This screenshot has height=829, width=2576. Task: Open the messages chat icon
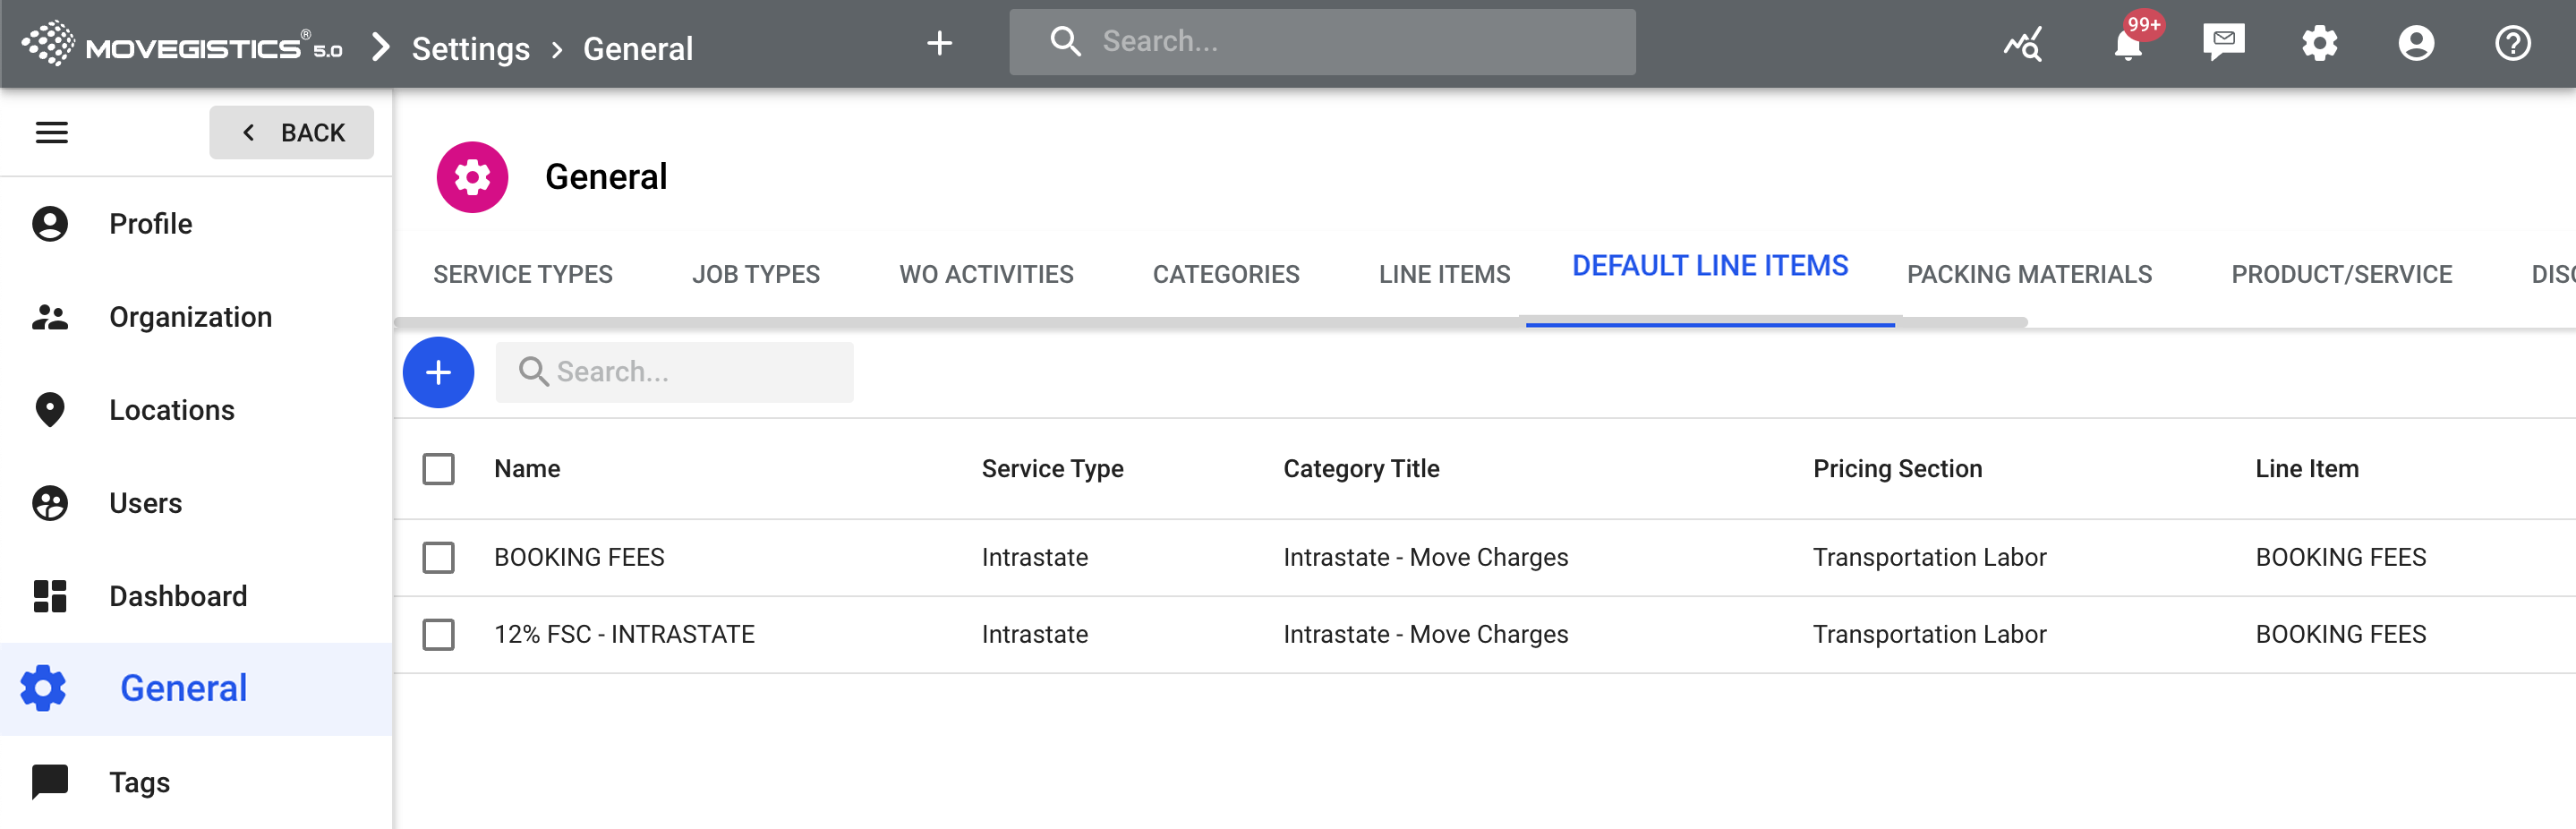tap(2223, 43)
